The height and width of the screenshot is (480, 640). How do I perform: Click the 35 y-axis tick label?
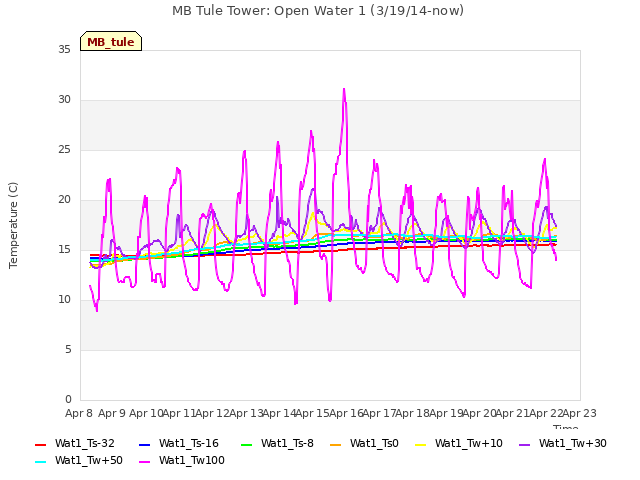pos(64,50)
